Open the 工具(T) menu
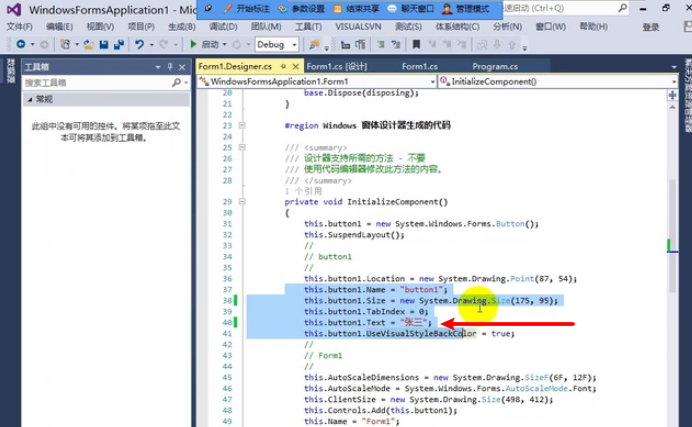Viewport: 692px width, 427px height. (x=308, y=27)
